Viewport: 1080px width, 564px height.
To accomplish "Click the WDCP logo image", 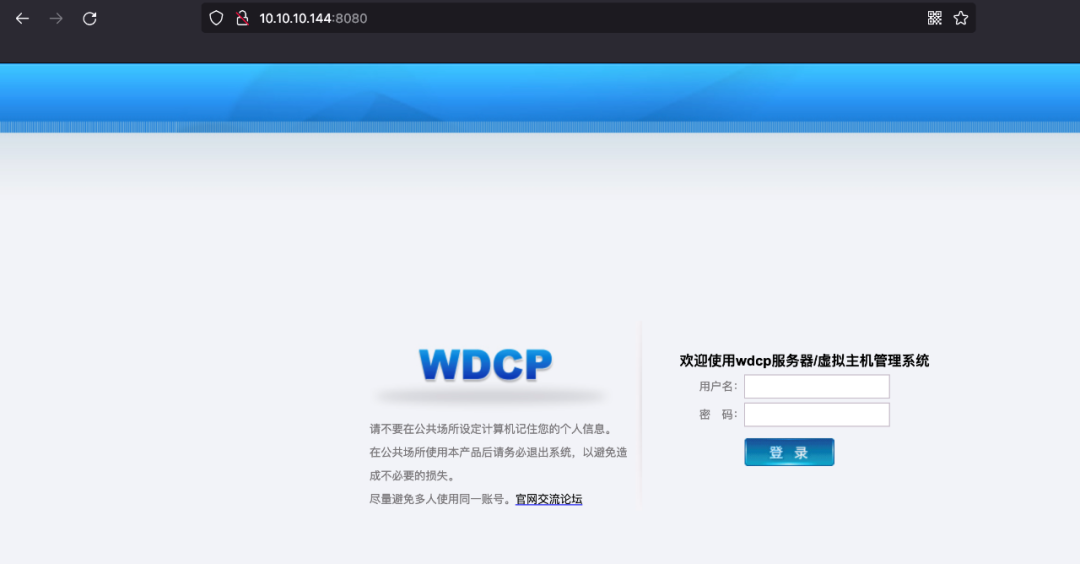I will coord(486,364).
